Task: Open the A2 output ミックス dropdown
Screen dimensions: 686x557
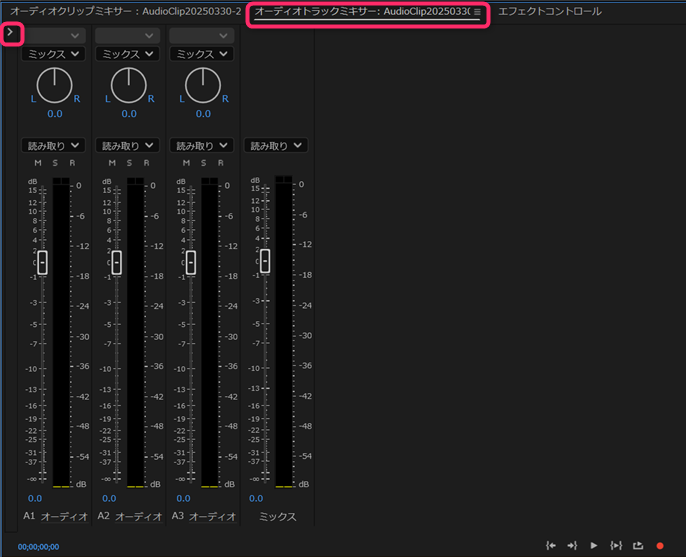Action: [x=127, y=54]
